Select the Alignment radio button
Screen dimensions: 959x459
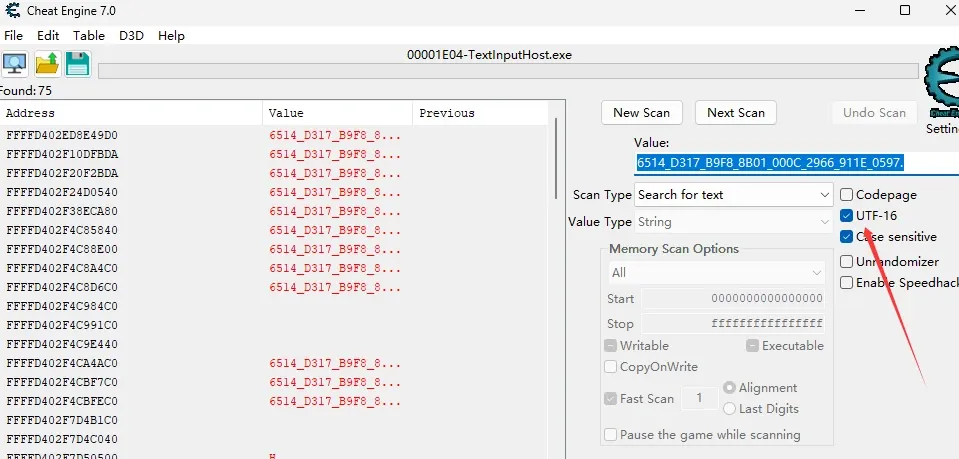[729, 387]
